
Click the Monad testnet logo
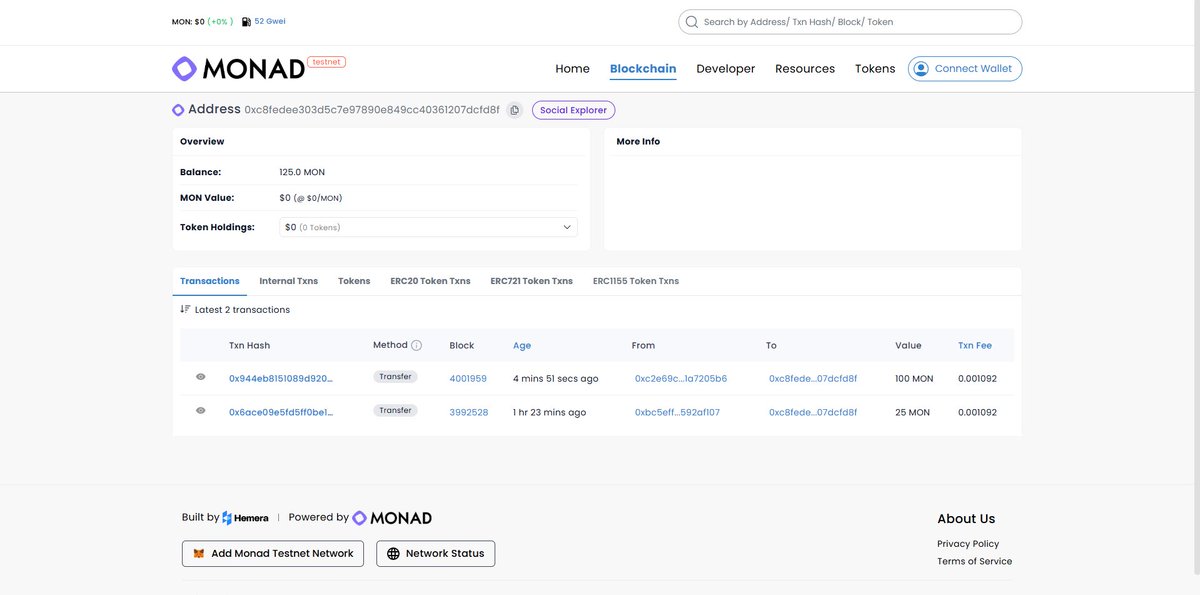[258, 68]
